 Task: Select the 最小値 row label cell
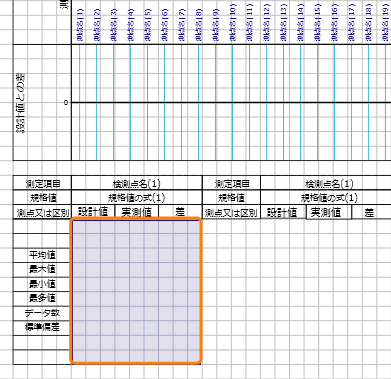42,284
